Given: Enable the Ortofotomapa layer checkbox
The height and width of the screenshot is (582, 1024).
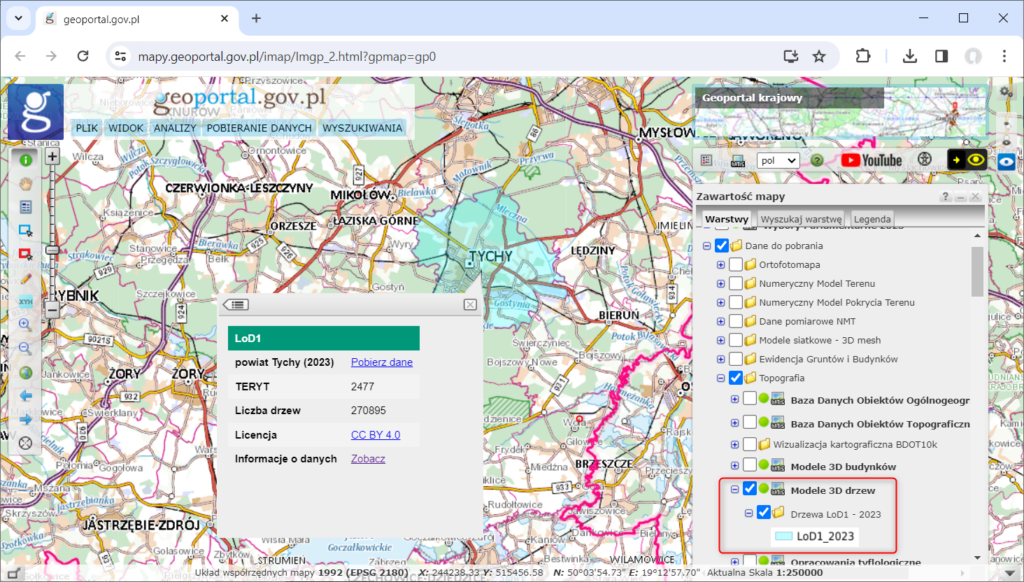Looking at the screenshot, I should 736,265.
